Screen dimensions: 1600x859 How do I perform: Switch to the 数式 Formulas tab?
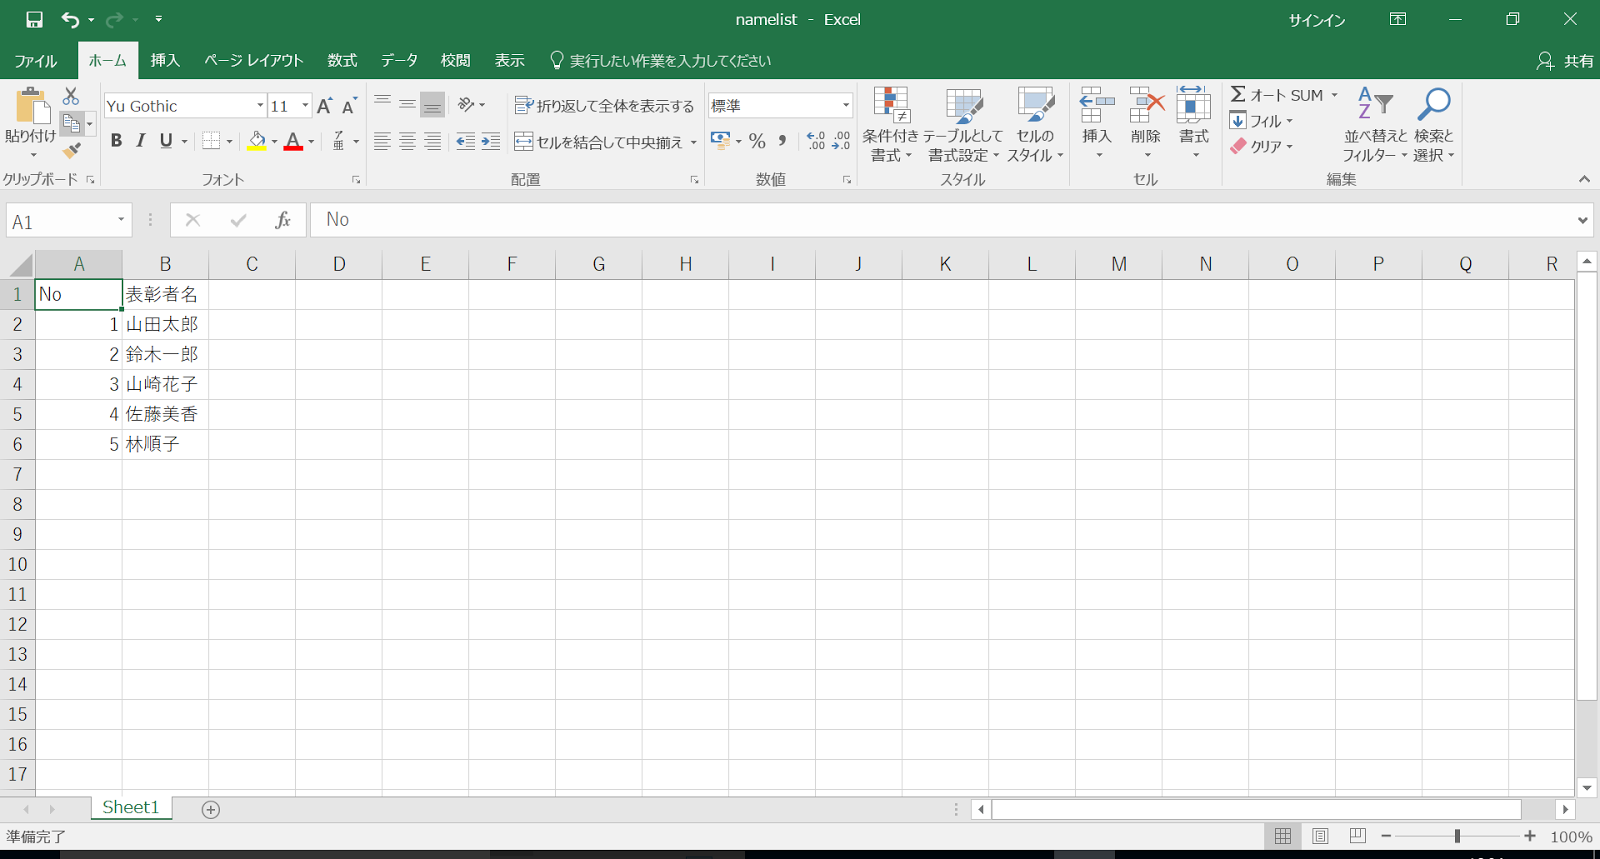342,61
